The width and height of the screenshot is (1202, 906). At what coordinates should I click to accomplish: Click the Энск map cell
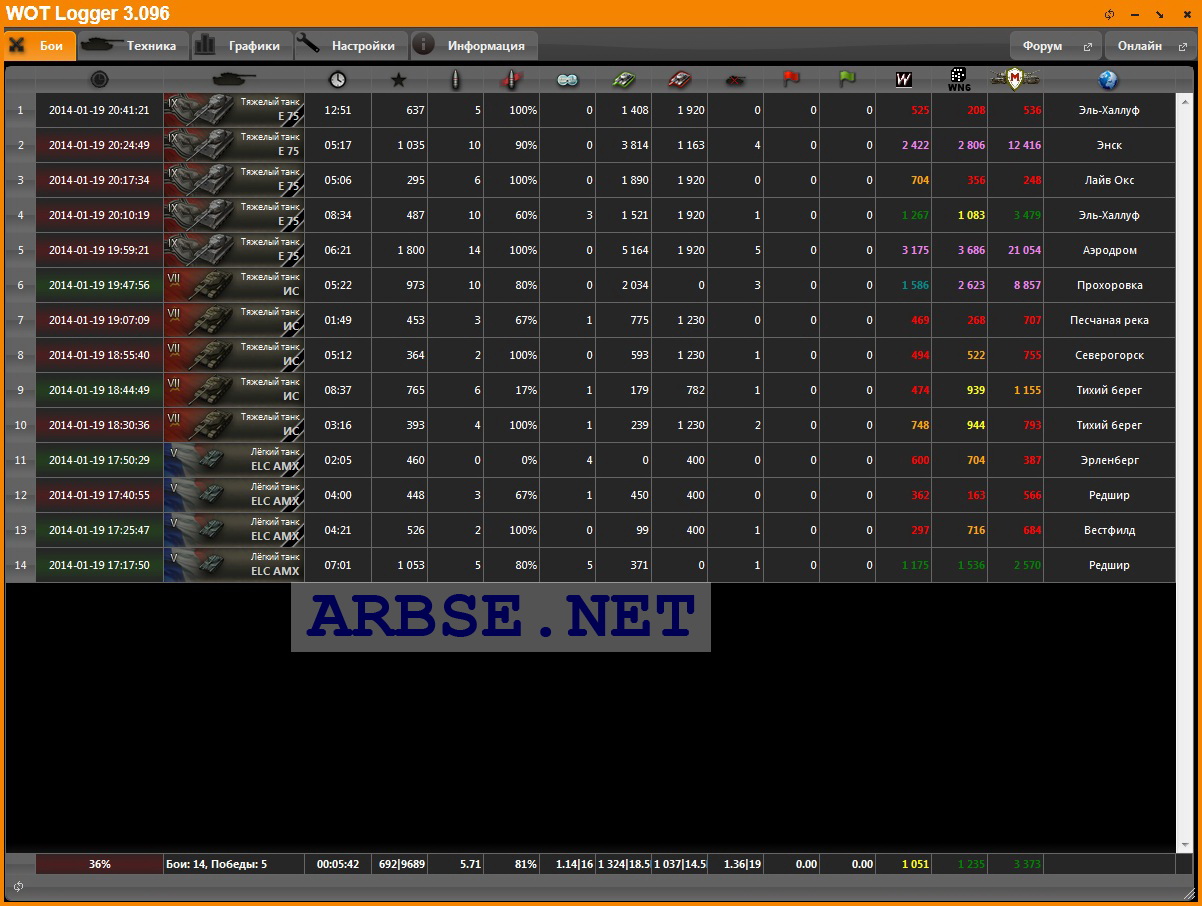(x=1109, y=145)
